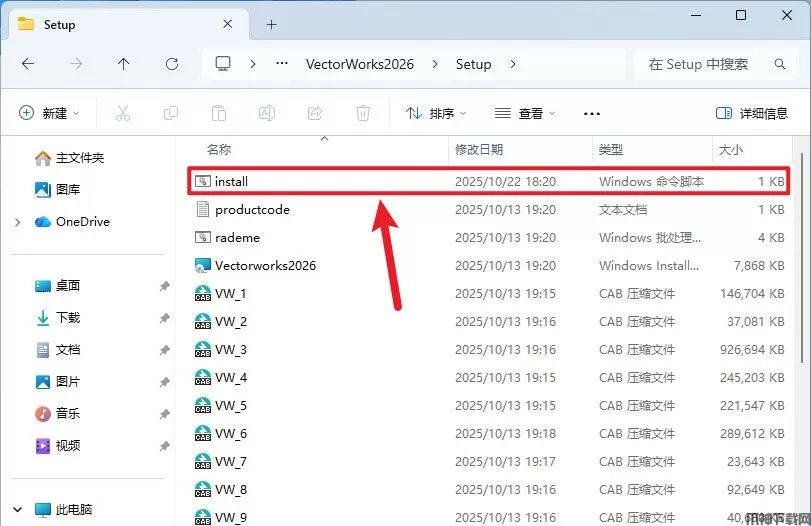Unpin Music (音乐) using its pin icon
The width and height of the screenshot is (811, 526).
tap(164, 414)
